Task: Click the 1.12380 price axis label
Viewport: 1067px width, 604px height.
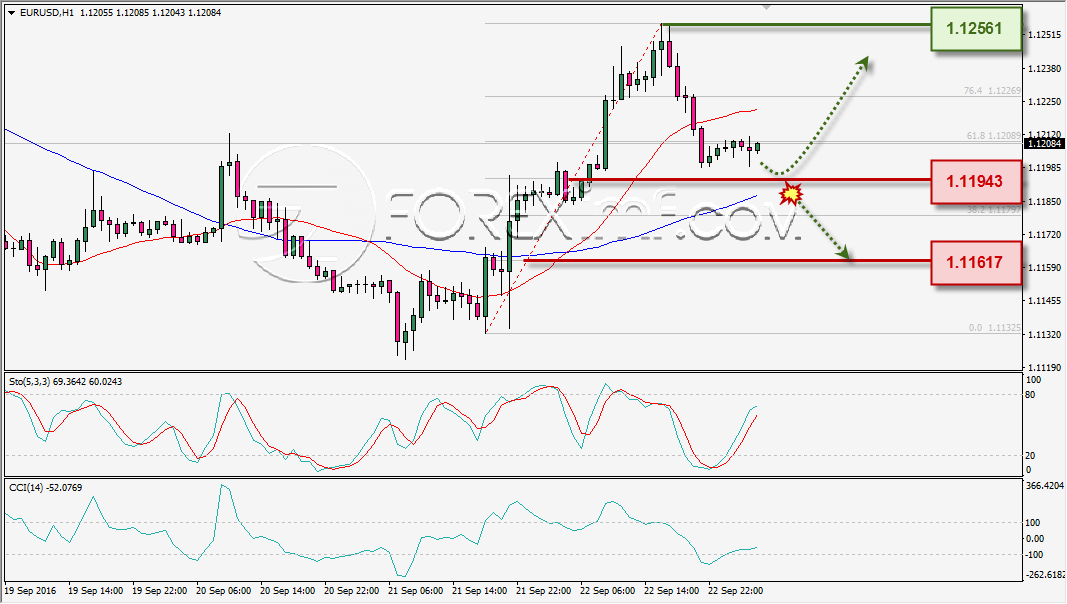Action: point(1045,68)
